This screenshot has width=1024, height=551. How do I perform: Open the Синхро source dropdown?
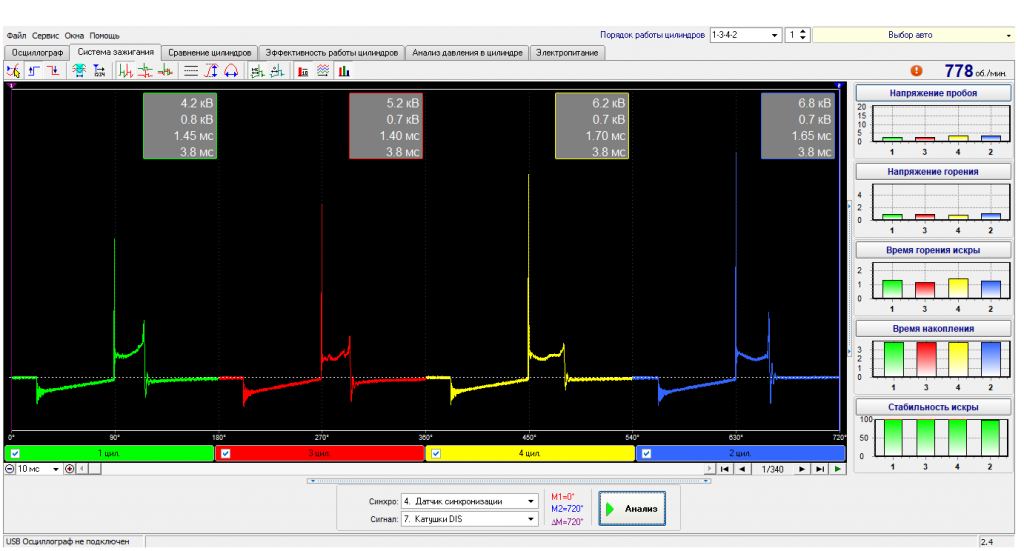point(469,501)
